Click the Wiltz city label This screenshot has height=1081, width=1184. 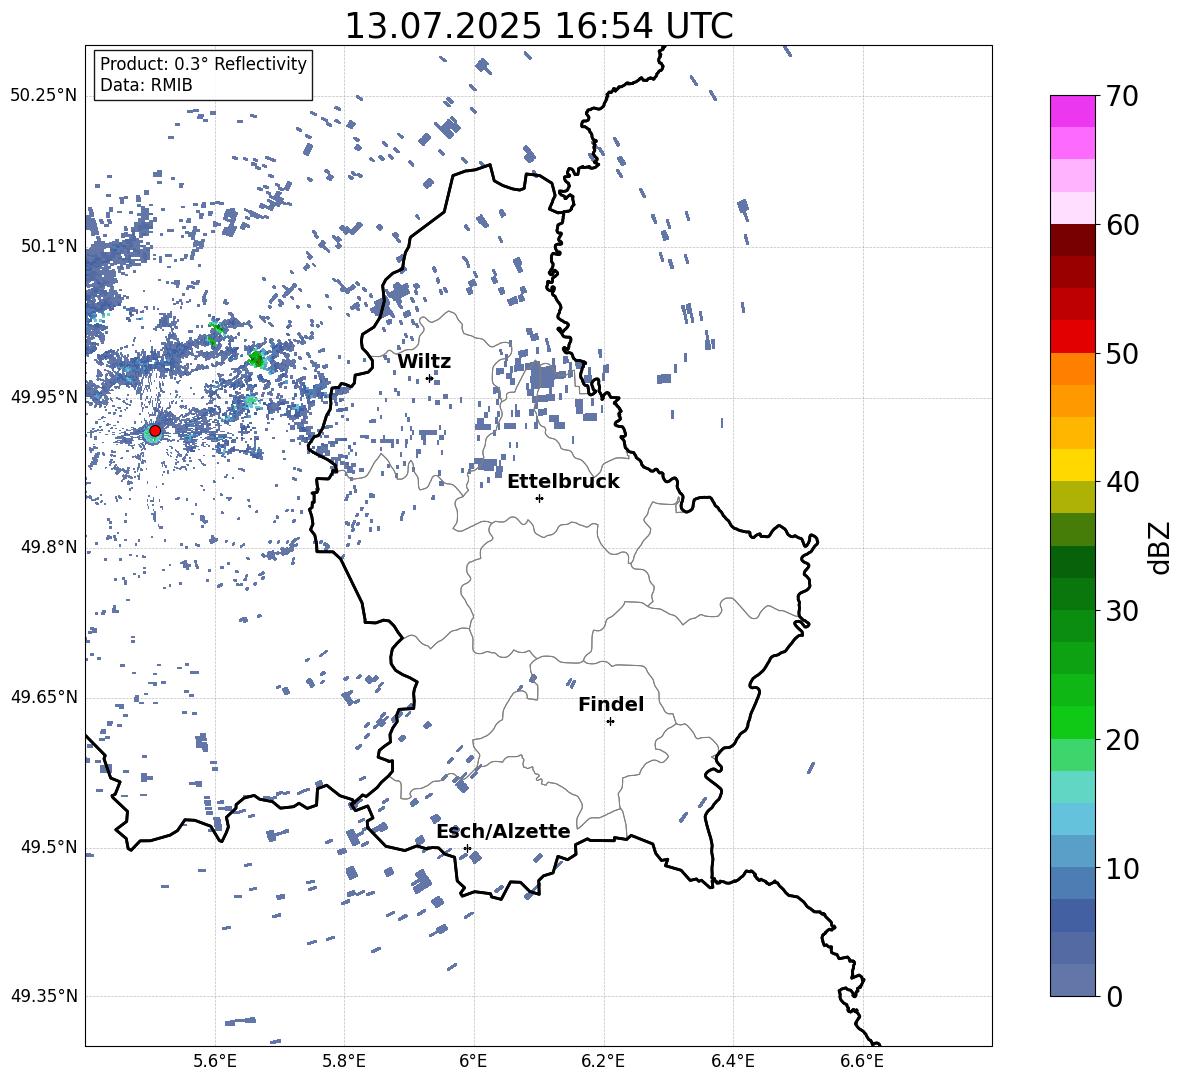pos(424,362)
